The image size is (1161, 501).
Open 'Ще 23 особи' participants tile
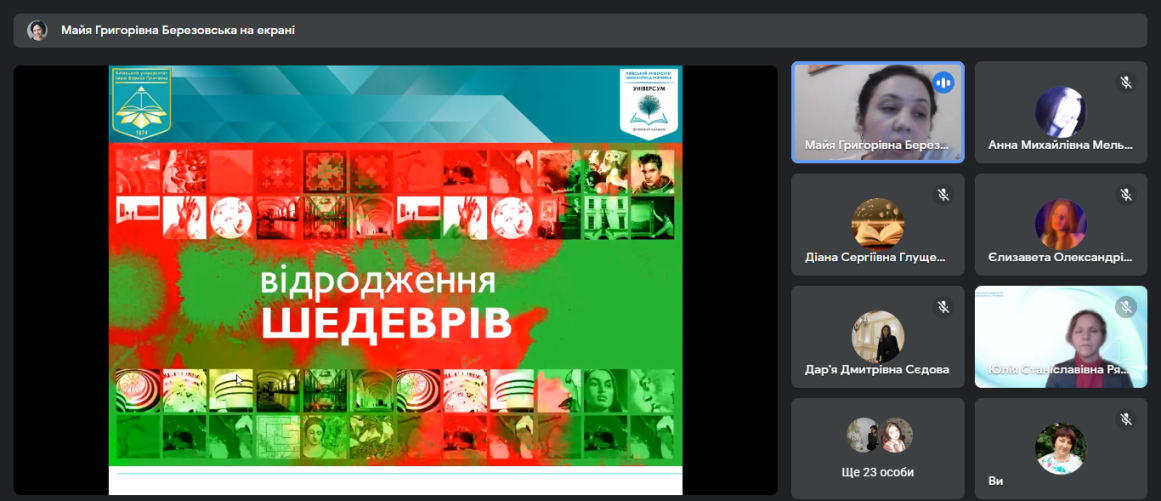(877, 448)
